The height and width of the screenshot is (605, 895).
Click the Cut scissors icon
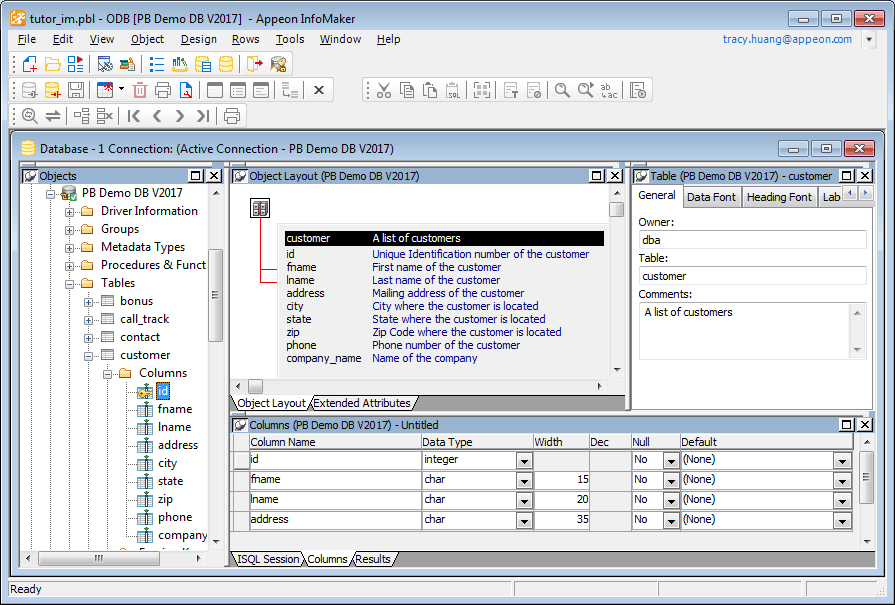[383, 90]
